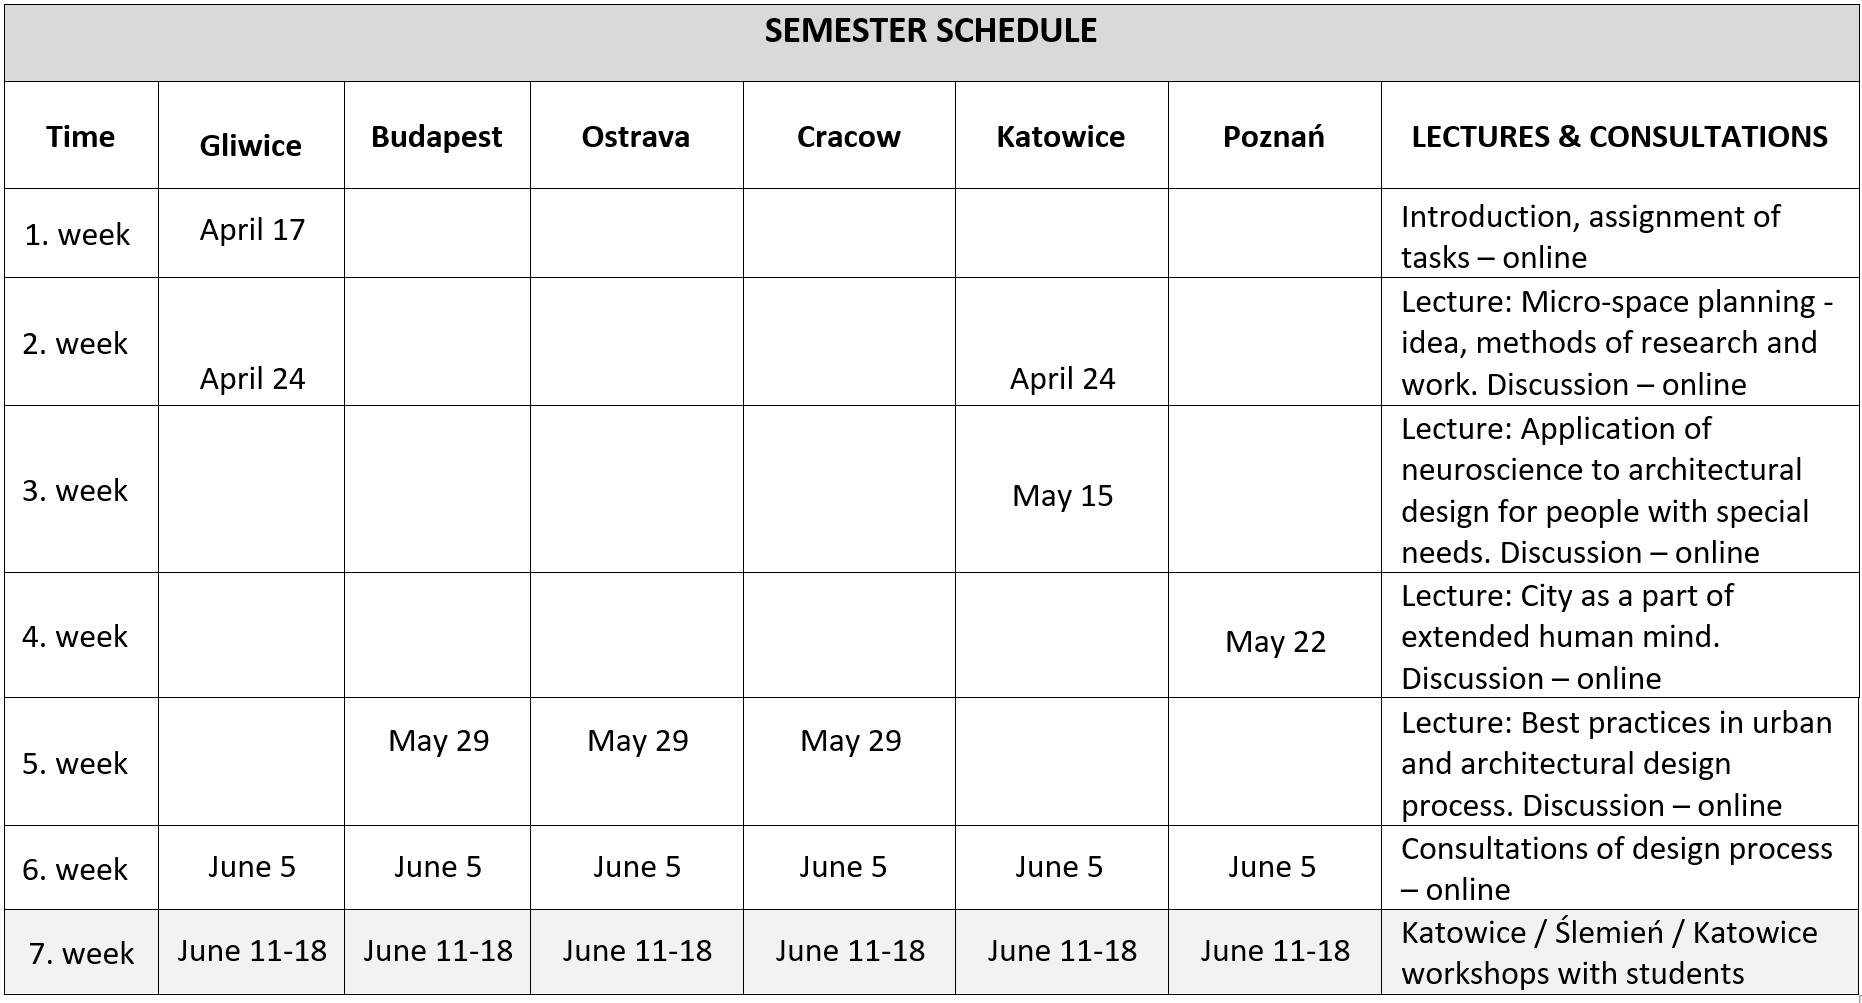Select the Katowice column header
1862x1003 pixels.
point(1060,136)
